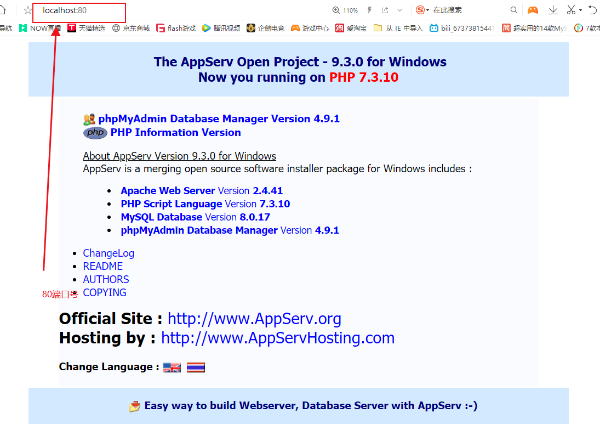Open the AUTHORS link
600x424 pixels.
pos(106,279)
